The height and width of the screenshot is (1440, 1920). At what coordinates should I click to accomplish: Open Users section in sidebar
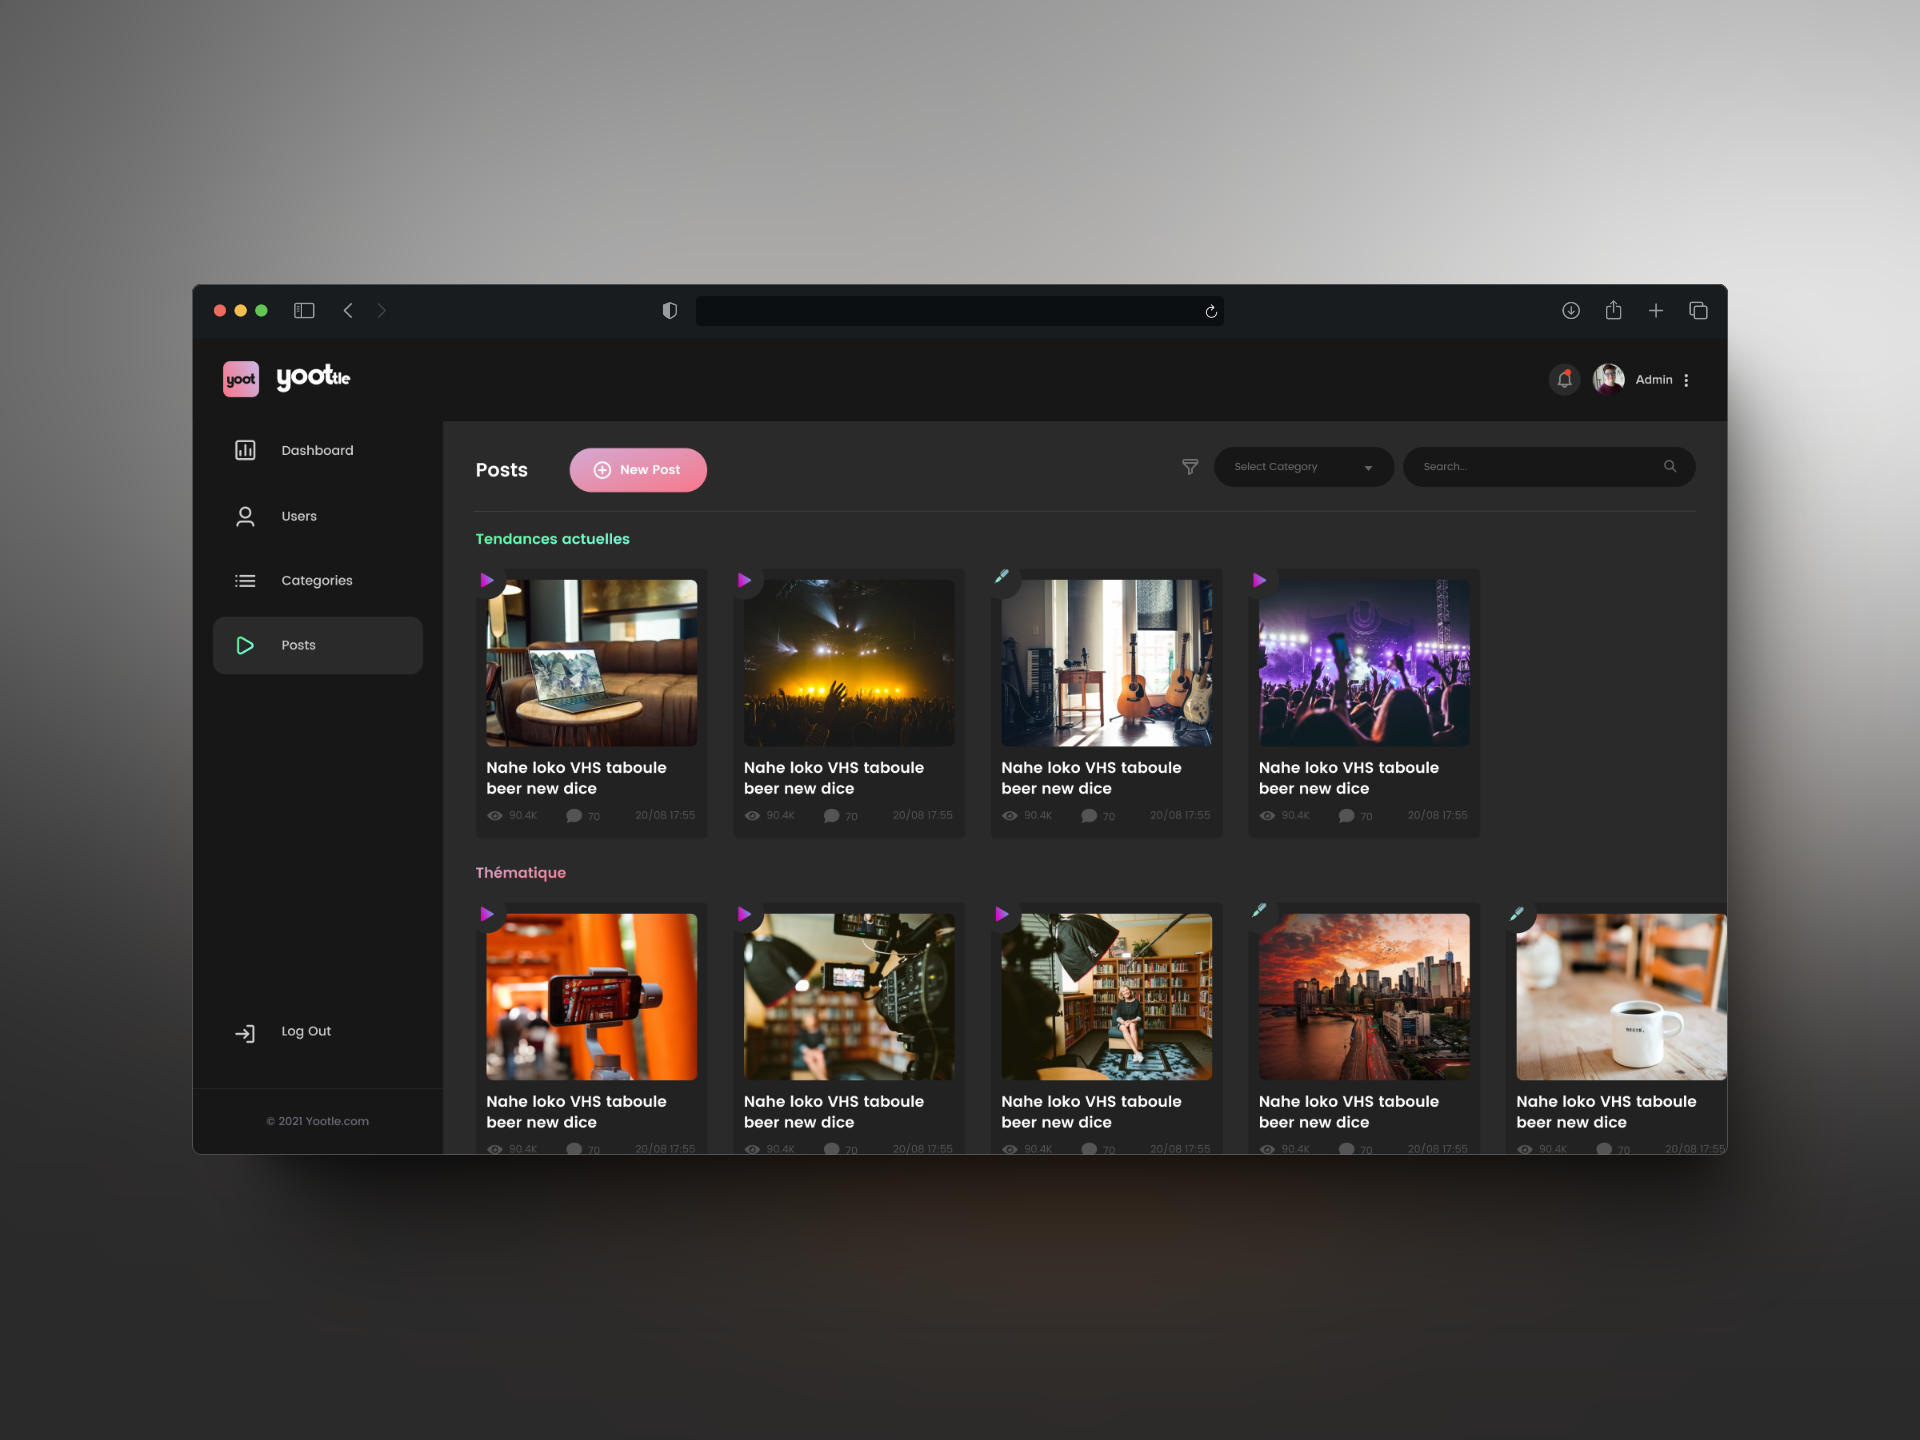click(298, 517)
